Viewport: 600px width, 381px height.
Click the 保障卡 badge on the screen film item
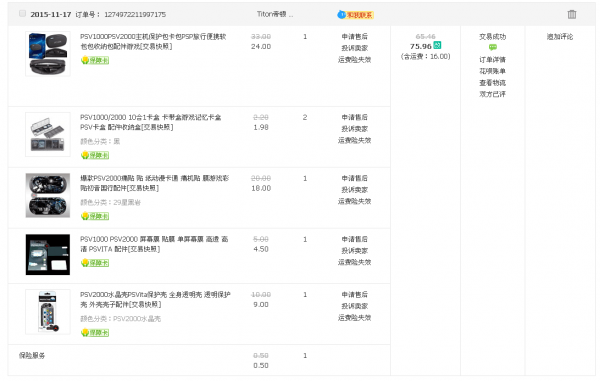point(95,263)
